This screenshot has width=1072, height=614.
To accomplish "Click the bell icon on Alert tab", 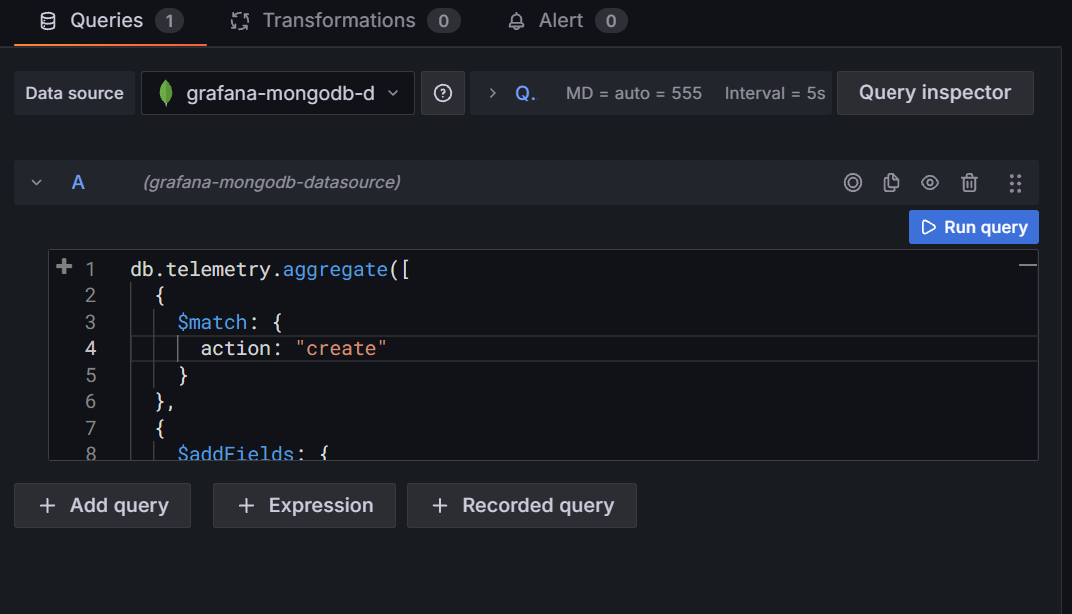I will pyautogui.click(x=516, y=21).
